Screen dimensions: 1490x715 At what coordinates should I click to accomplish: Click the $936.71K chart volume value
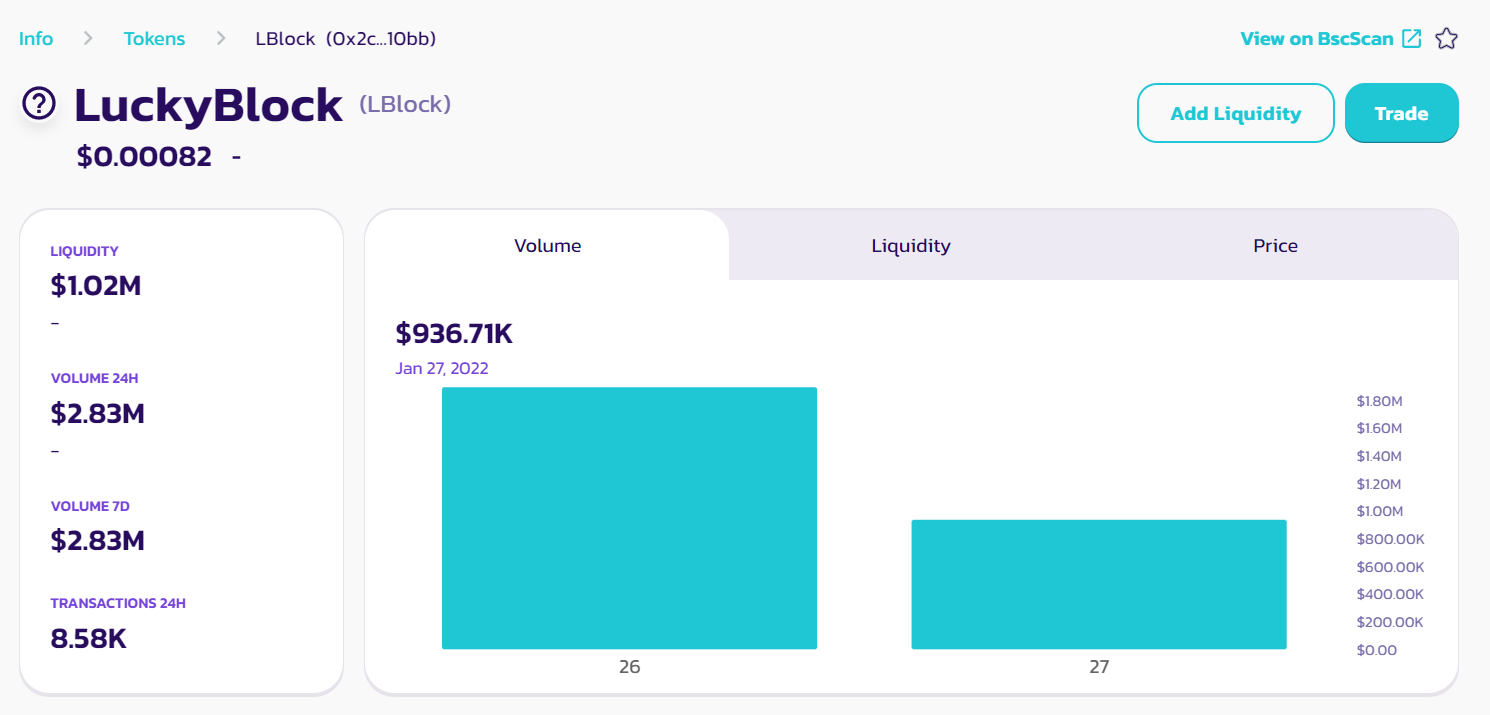[454, 333]
